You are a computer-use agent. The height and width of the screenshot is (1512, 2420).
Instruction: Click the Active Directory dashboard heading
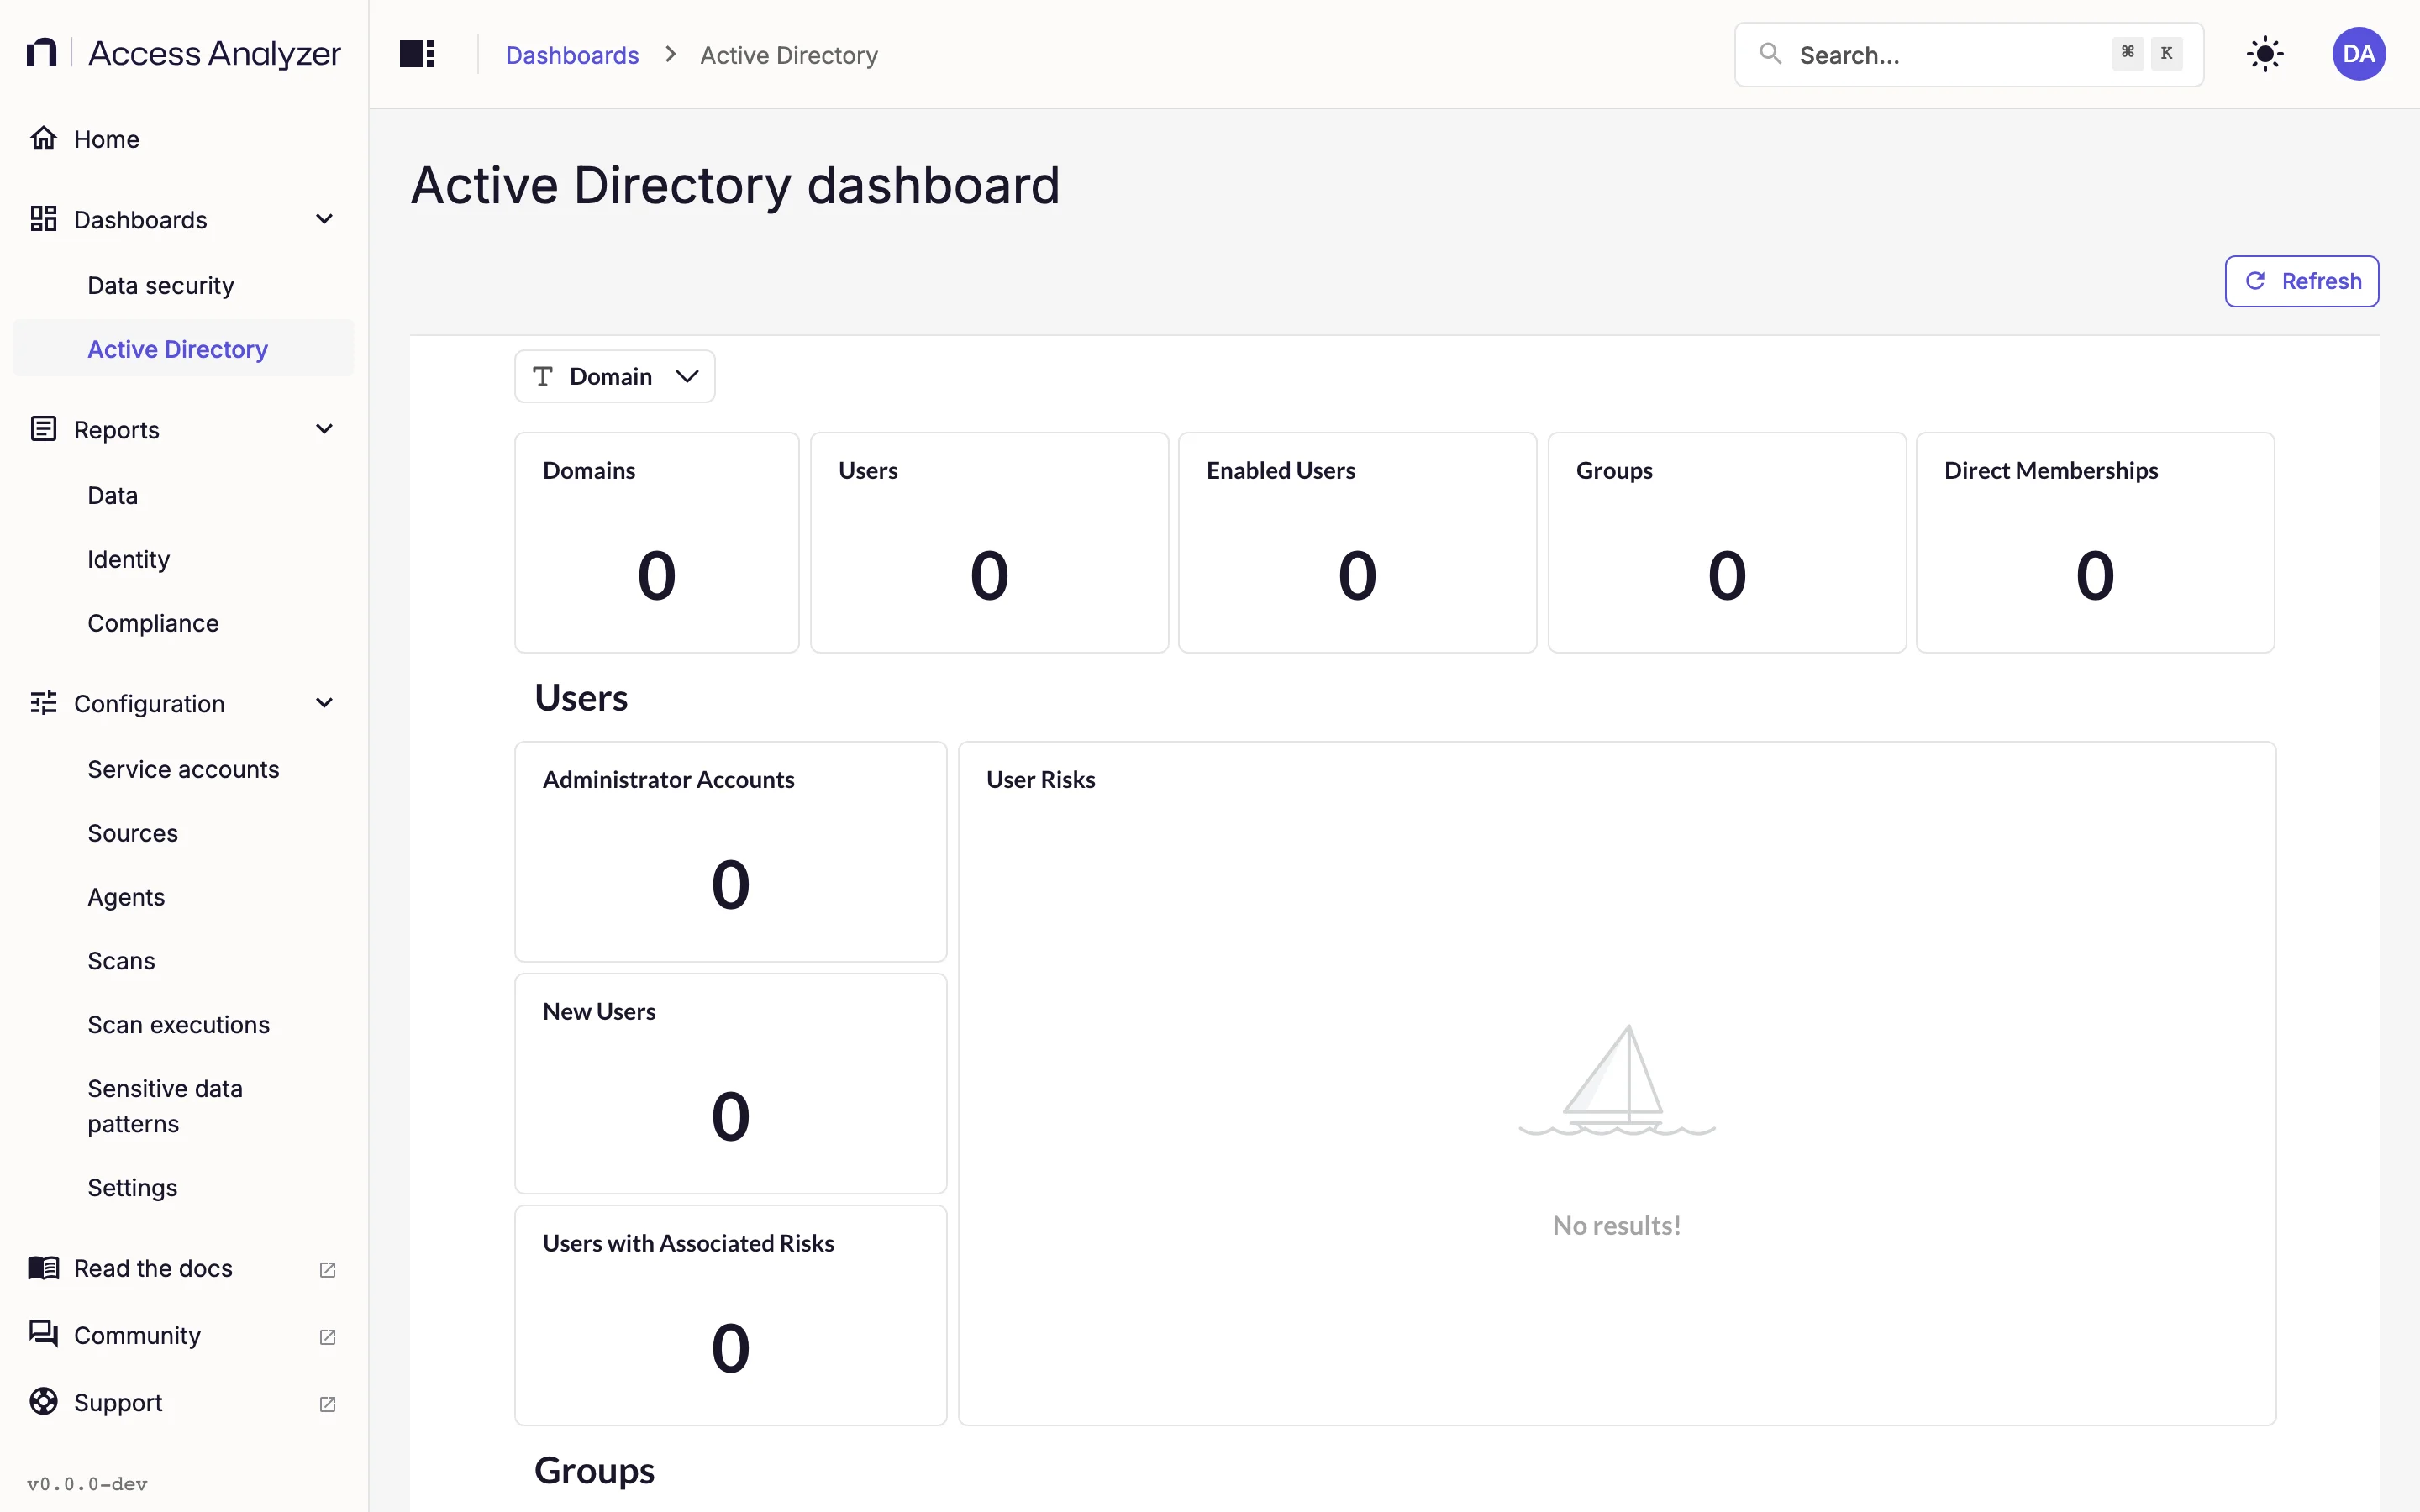point(735,186)
